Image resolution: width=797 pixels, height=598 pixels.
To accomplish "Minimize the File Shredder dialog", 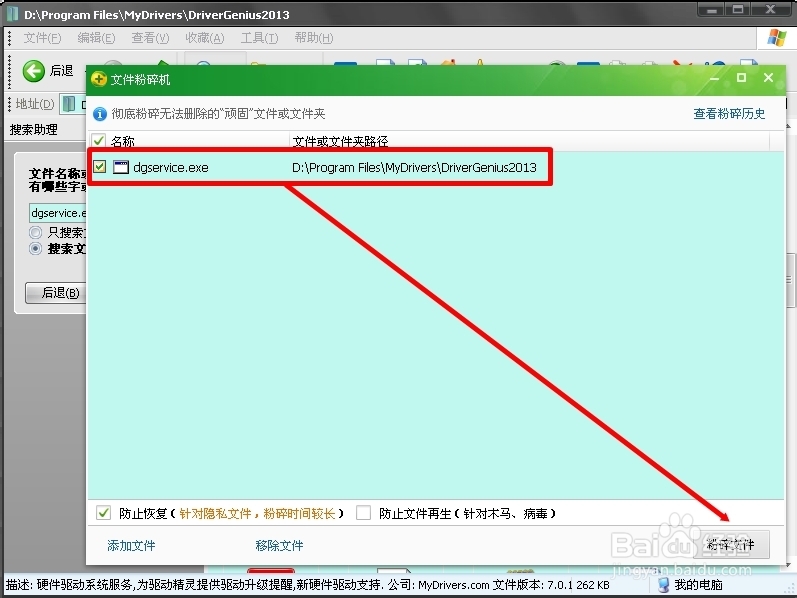I will coord(714,78).
